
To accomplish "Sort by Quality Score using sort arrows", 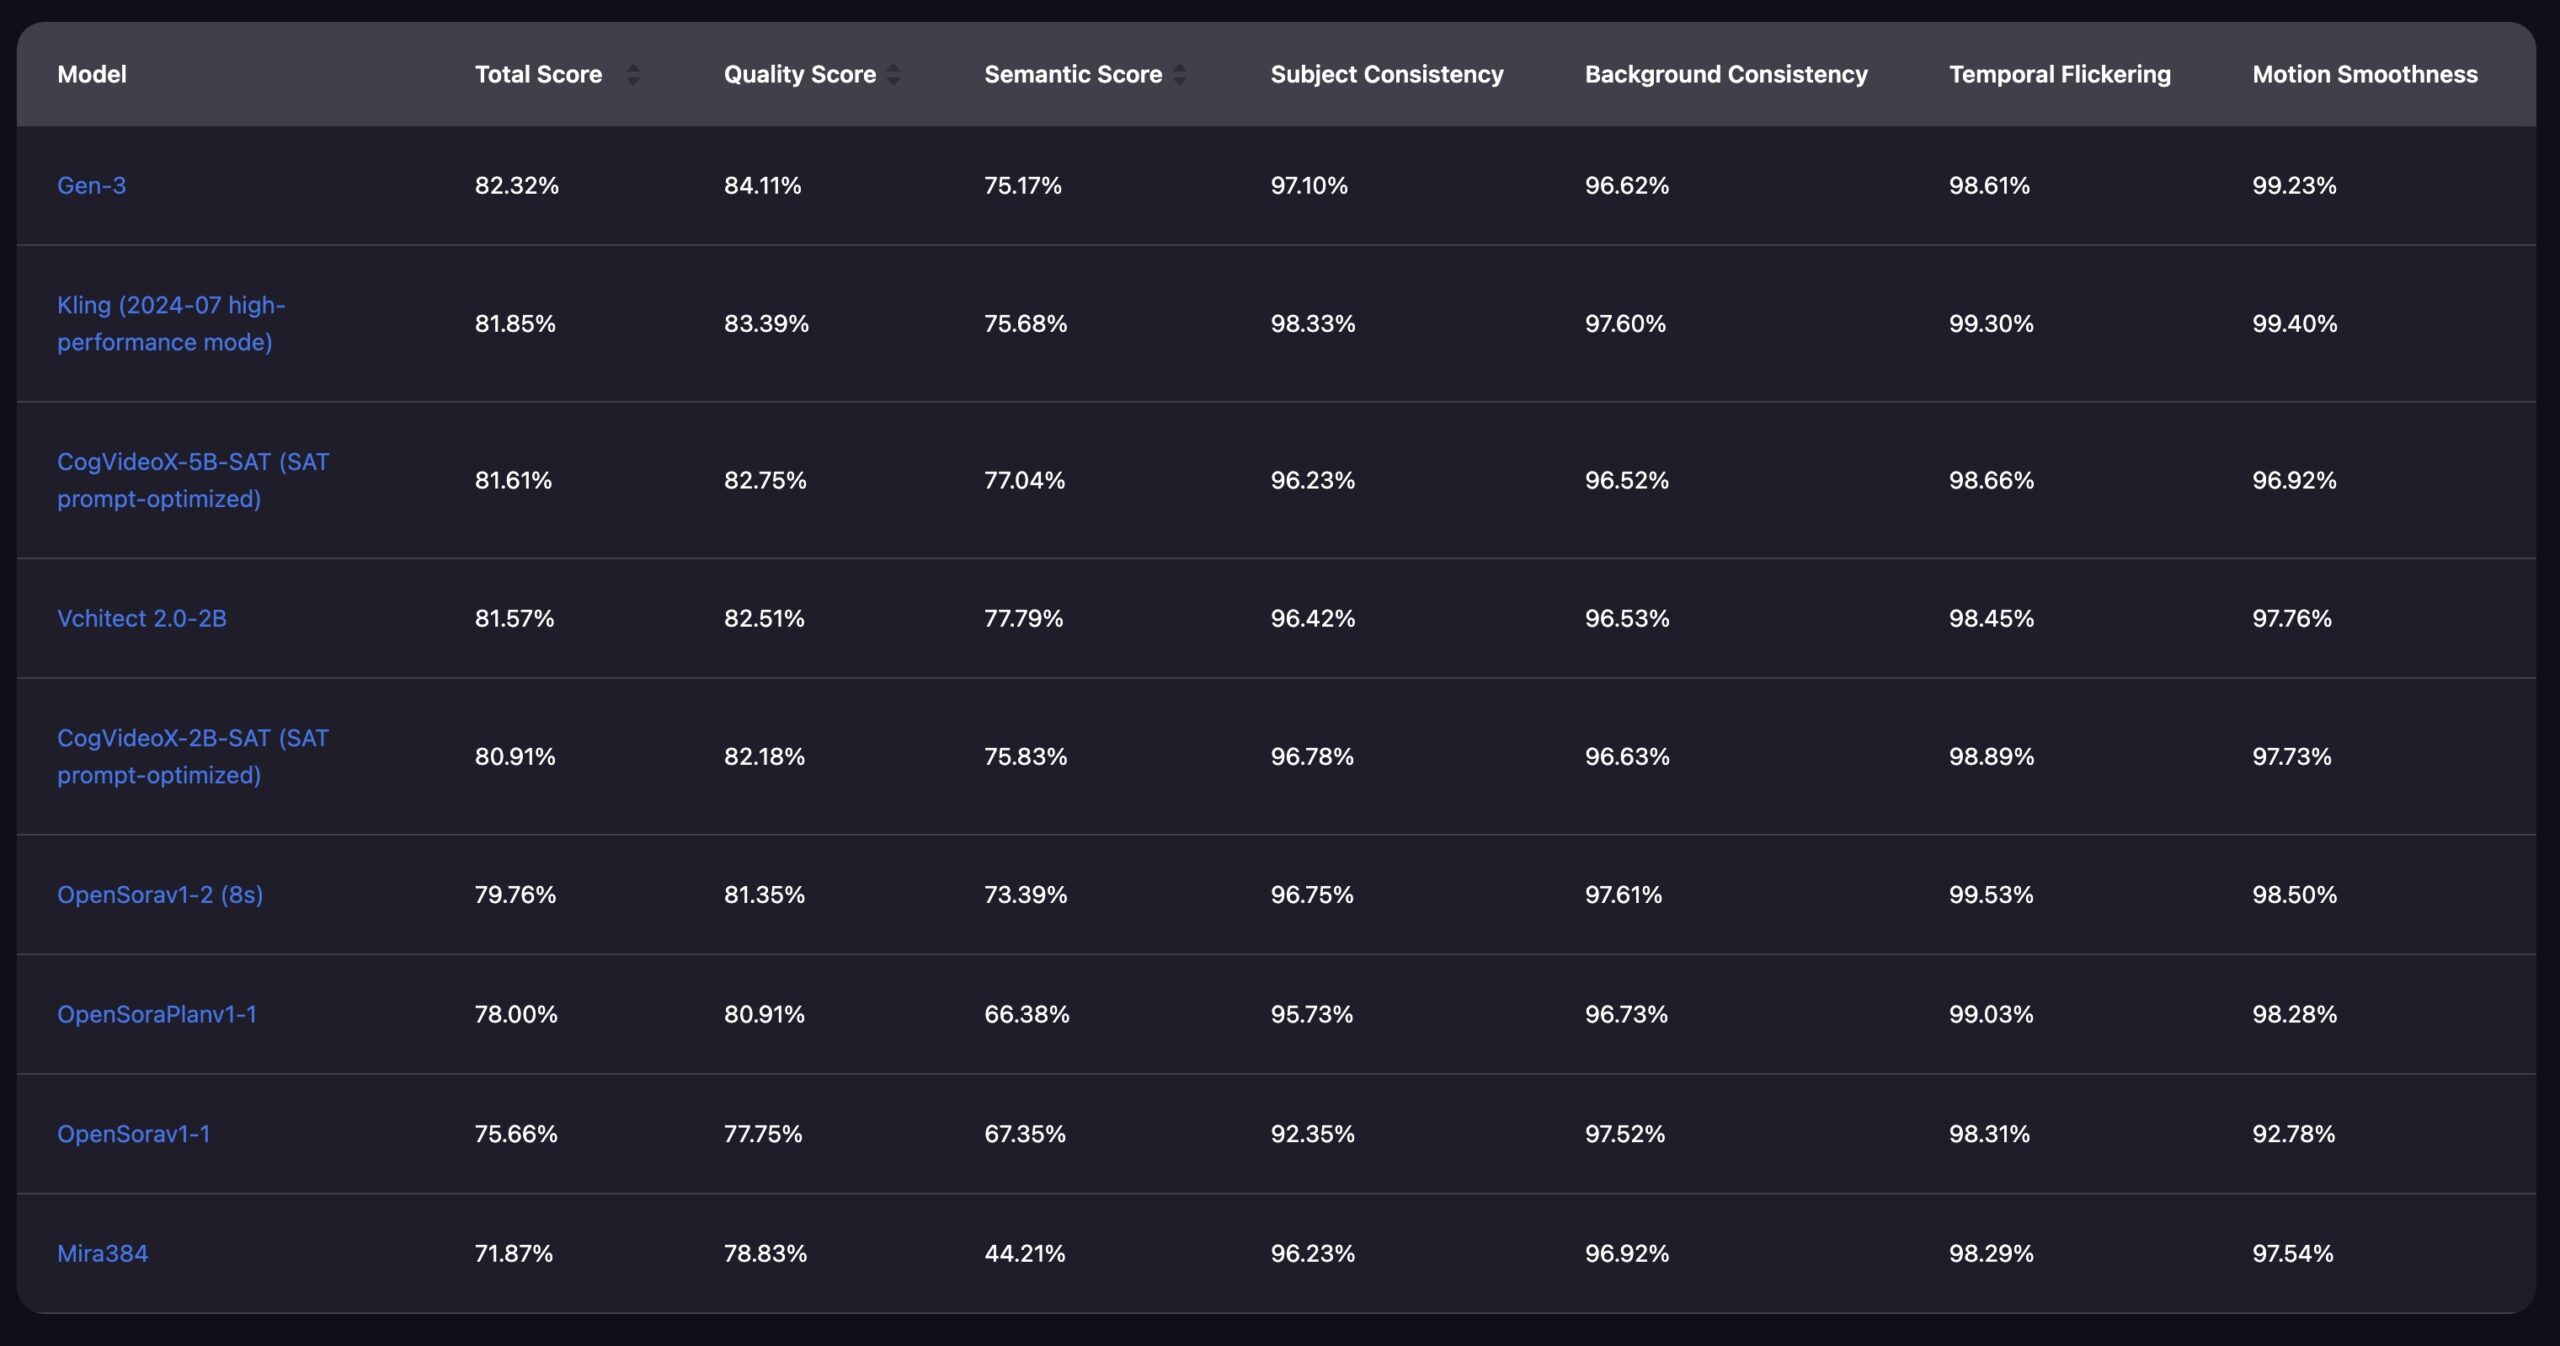I will [x=893, y=74].
